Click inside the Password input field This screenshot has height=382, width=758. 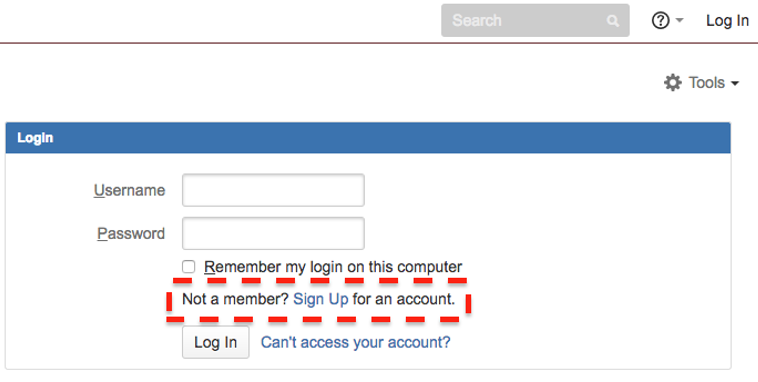(273, 233)
